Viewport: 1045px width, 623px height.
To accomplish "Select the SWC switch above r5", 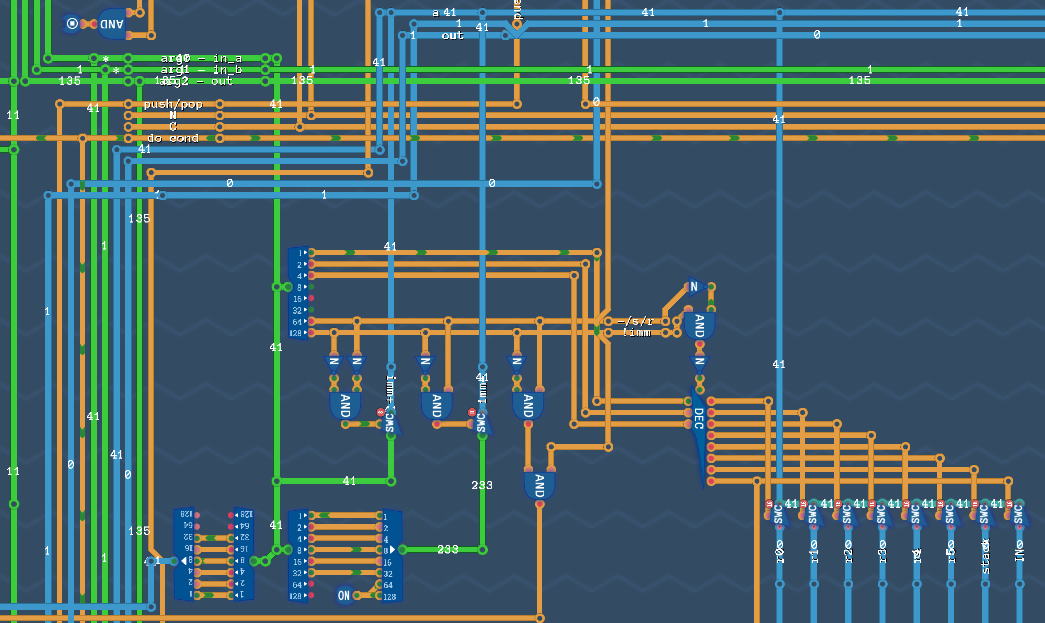I will coord(950,514).
